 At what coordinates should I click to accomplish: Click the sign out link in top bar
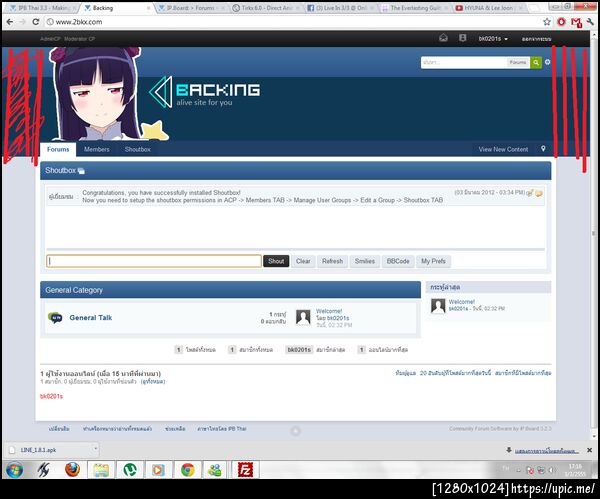pos(536,39)
